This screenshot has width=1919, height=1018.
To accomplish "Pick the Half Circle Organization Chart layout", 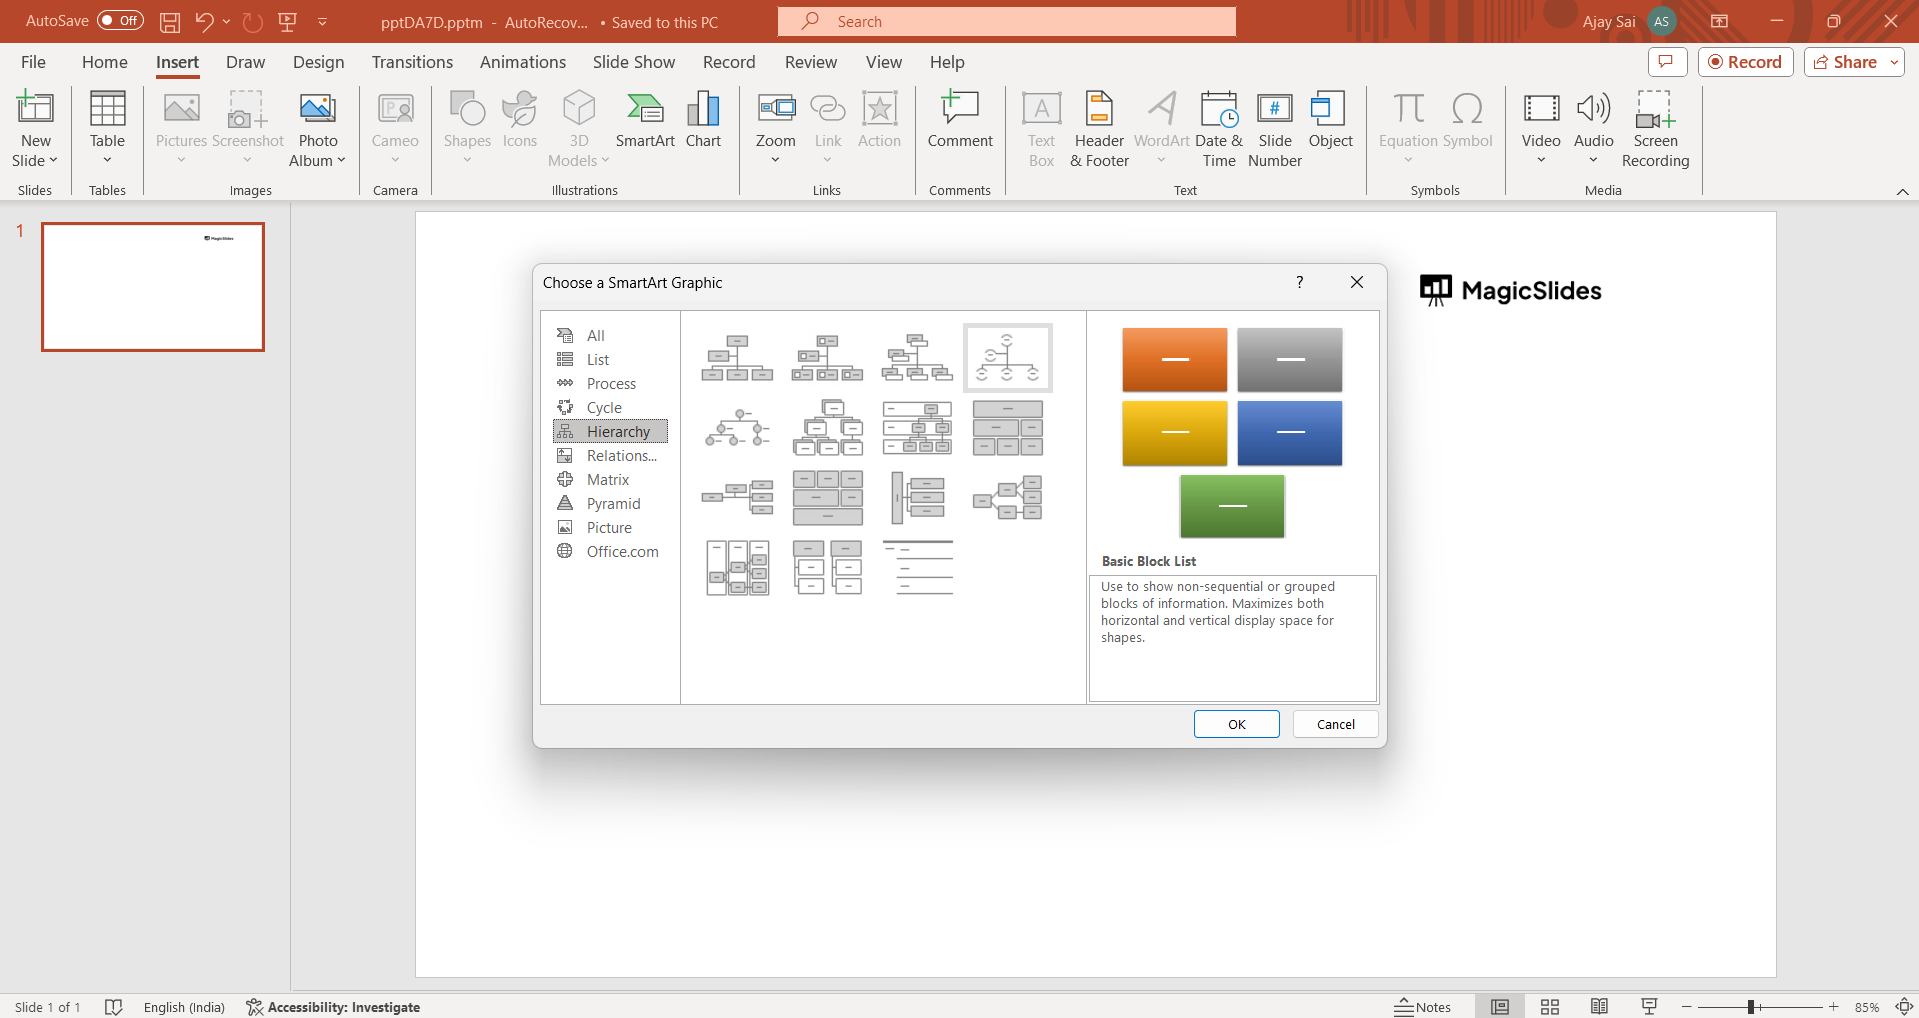I will coord(1007,358).
